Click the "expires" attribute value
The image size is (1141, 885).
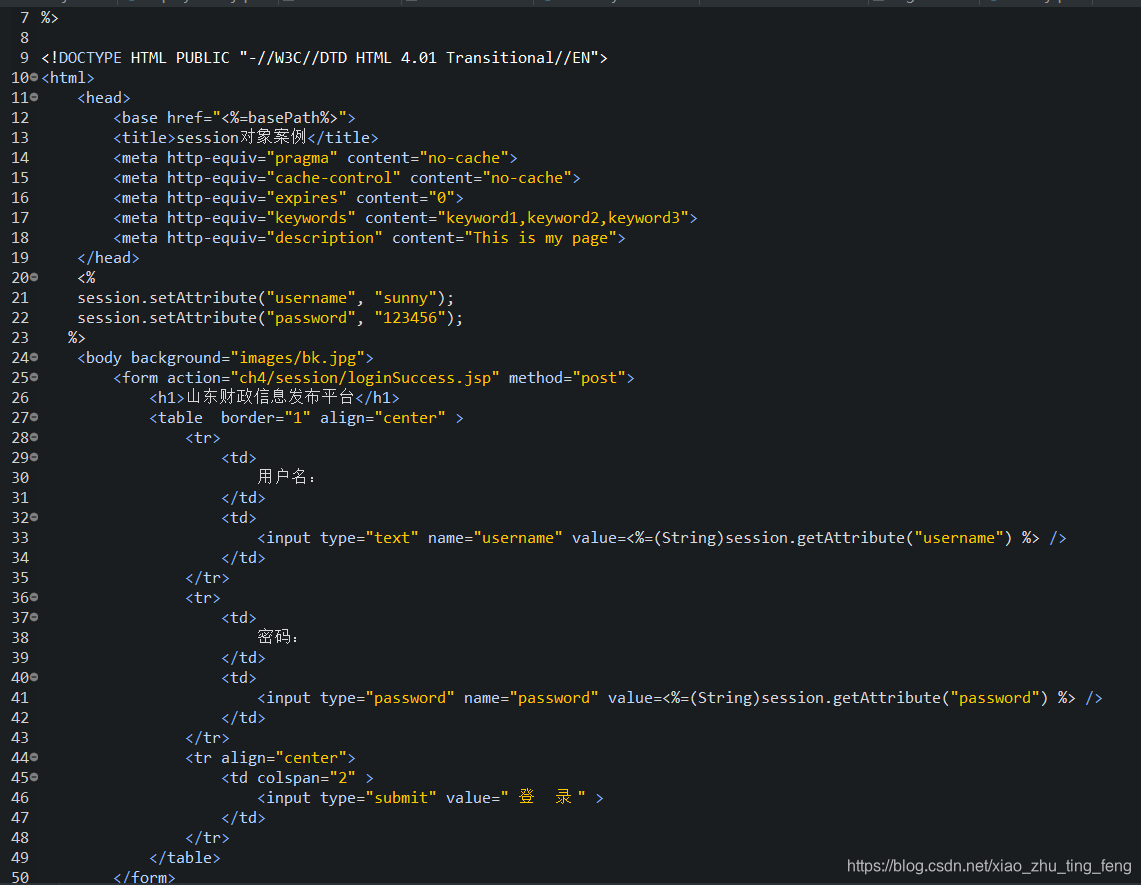coord(306,198)
